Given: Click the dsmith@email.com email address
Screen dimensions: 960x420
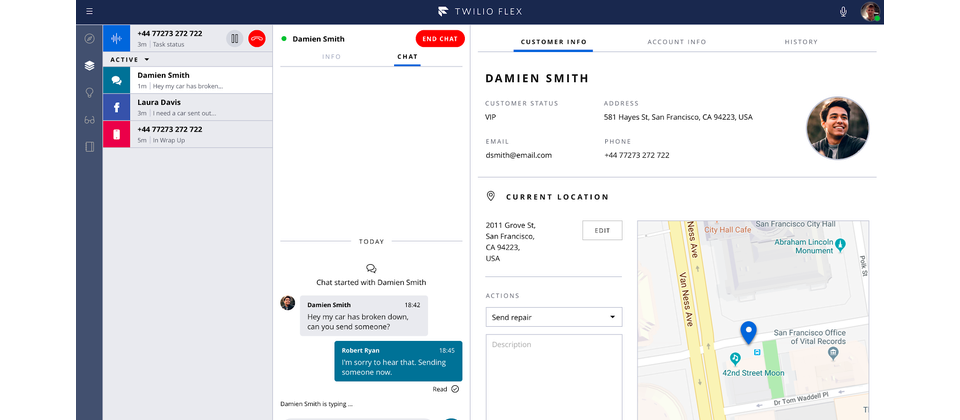Looking at the screenshot, I should 519,156.
